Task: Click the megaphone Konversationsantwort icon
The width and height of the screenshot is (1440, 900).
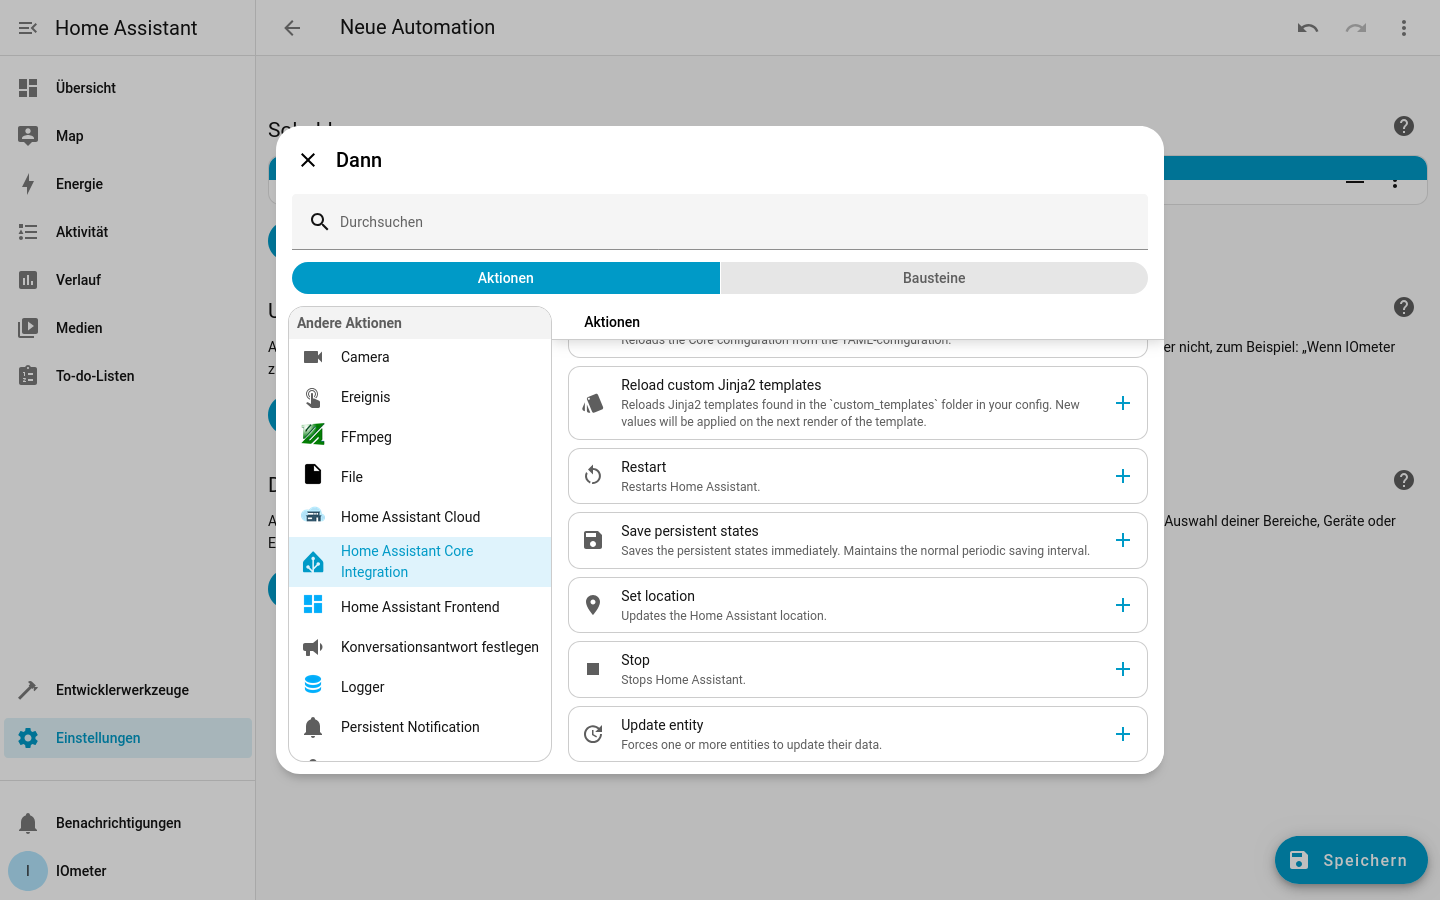Action: 313,647
